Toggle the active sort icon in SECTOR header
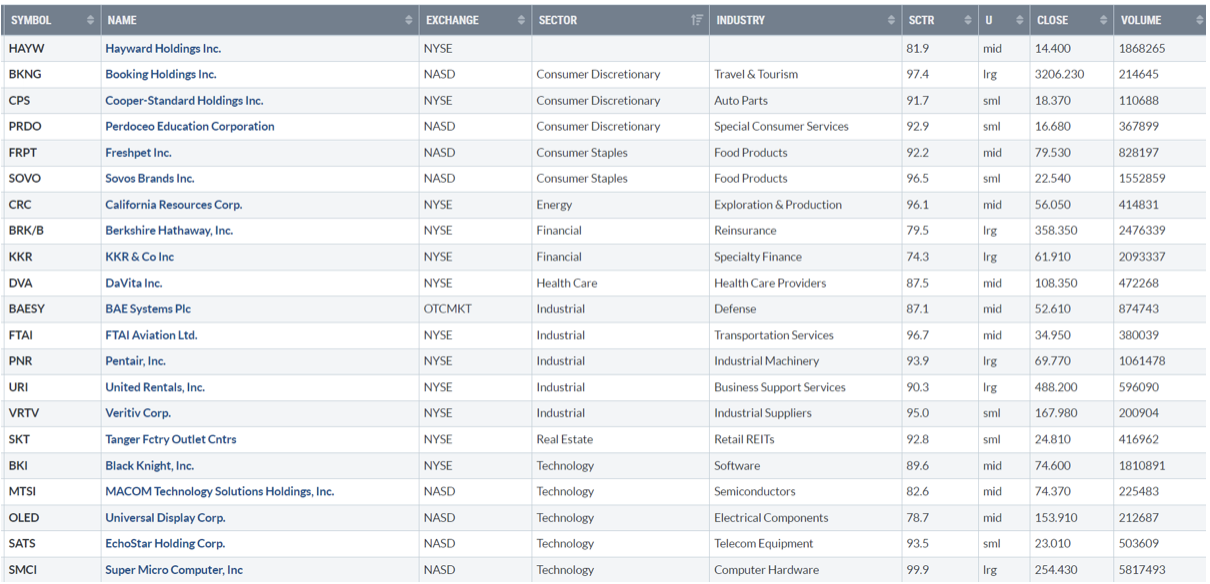The width and height of the screenshot is (1210, 584). click(x=697, y=20)
